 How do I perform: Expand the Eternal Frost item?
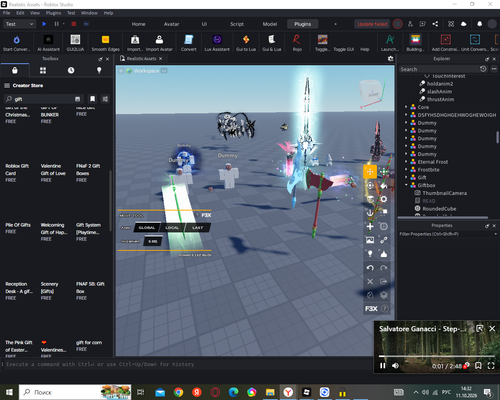coord(406,162)
